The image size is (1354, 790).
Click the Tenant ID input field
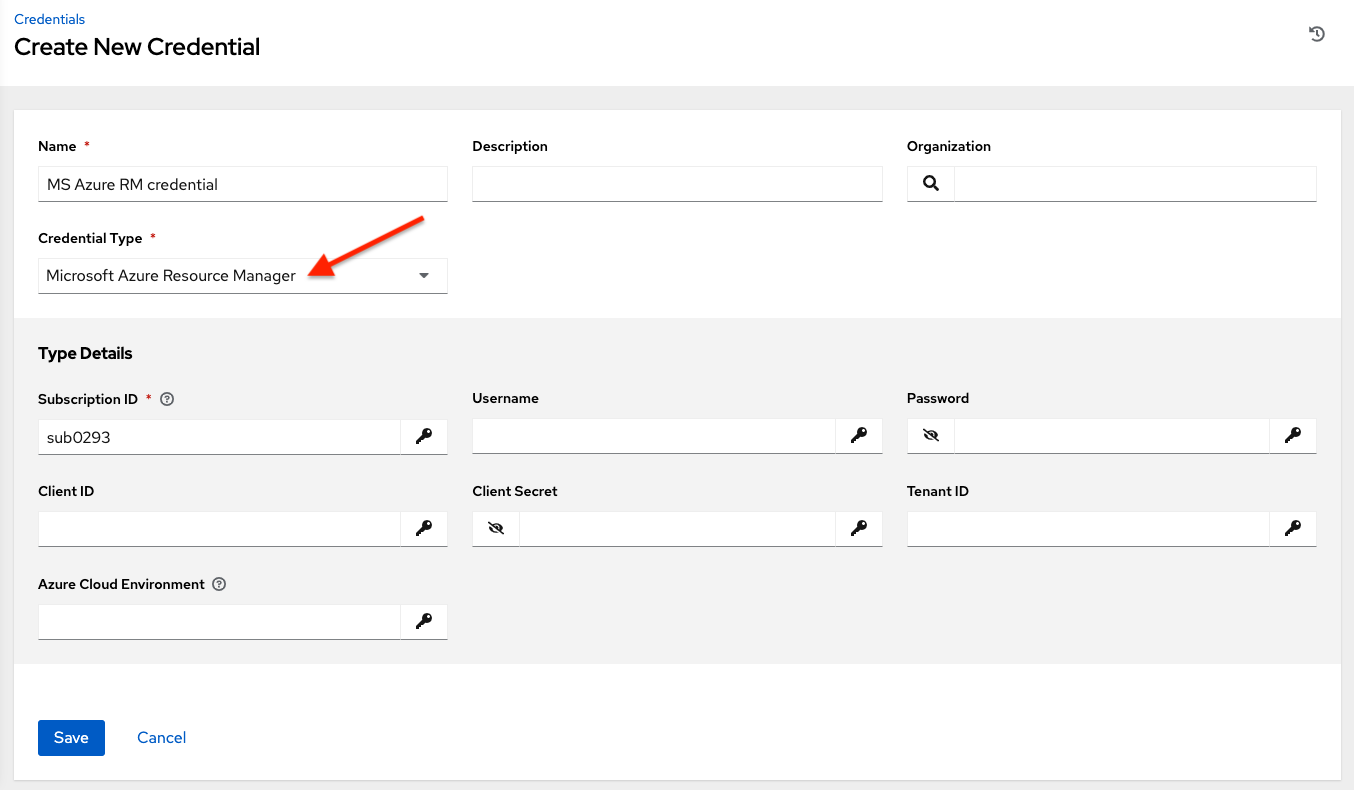(x=1087, y=528)
